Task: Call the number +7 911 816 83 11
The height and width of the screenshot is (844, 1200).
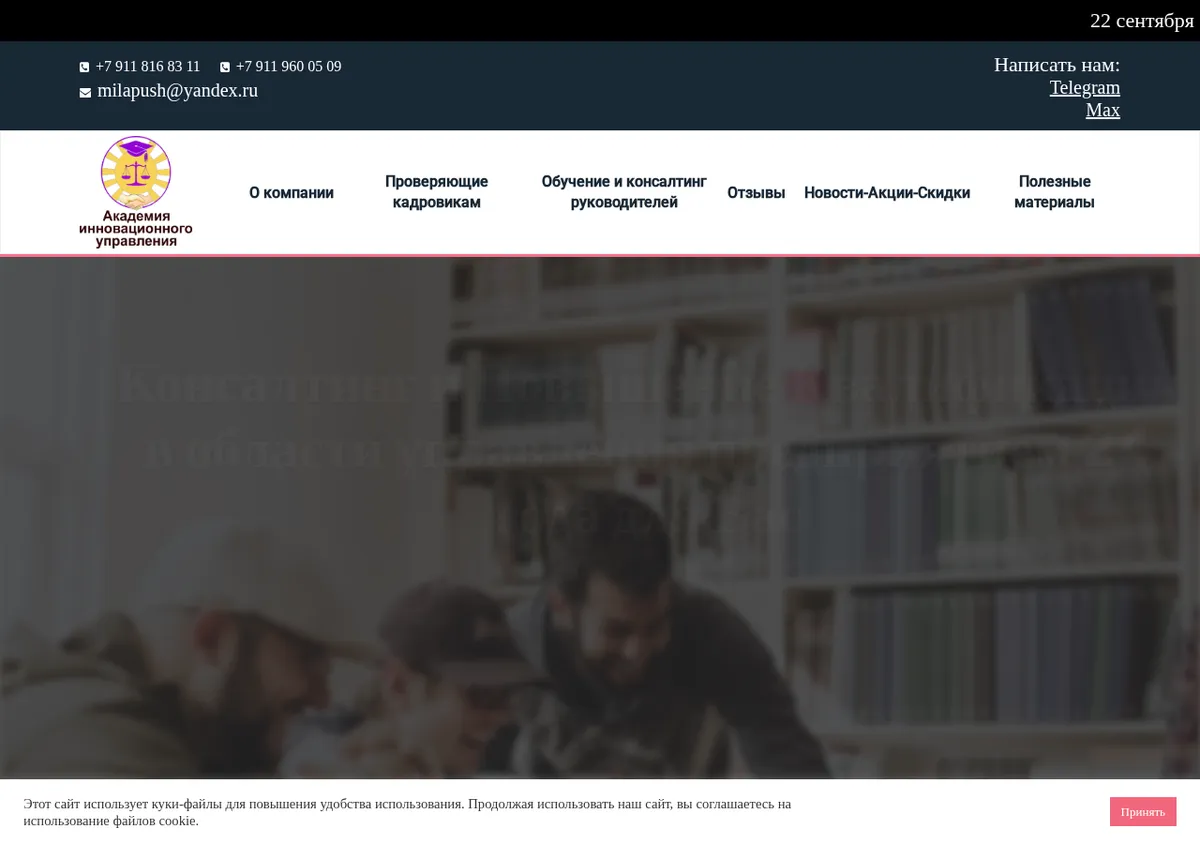Action: click(148, 66)
